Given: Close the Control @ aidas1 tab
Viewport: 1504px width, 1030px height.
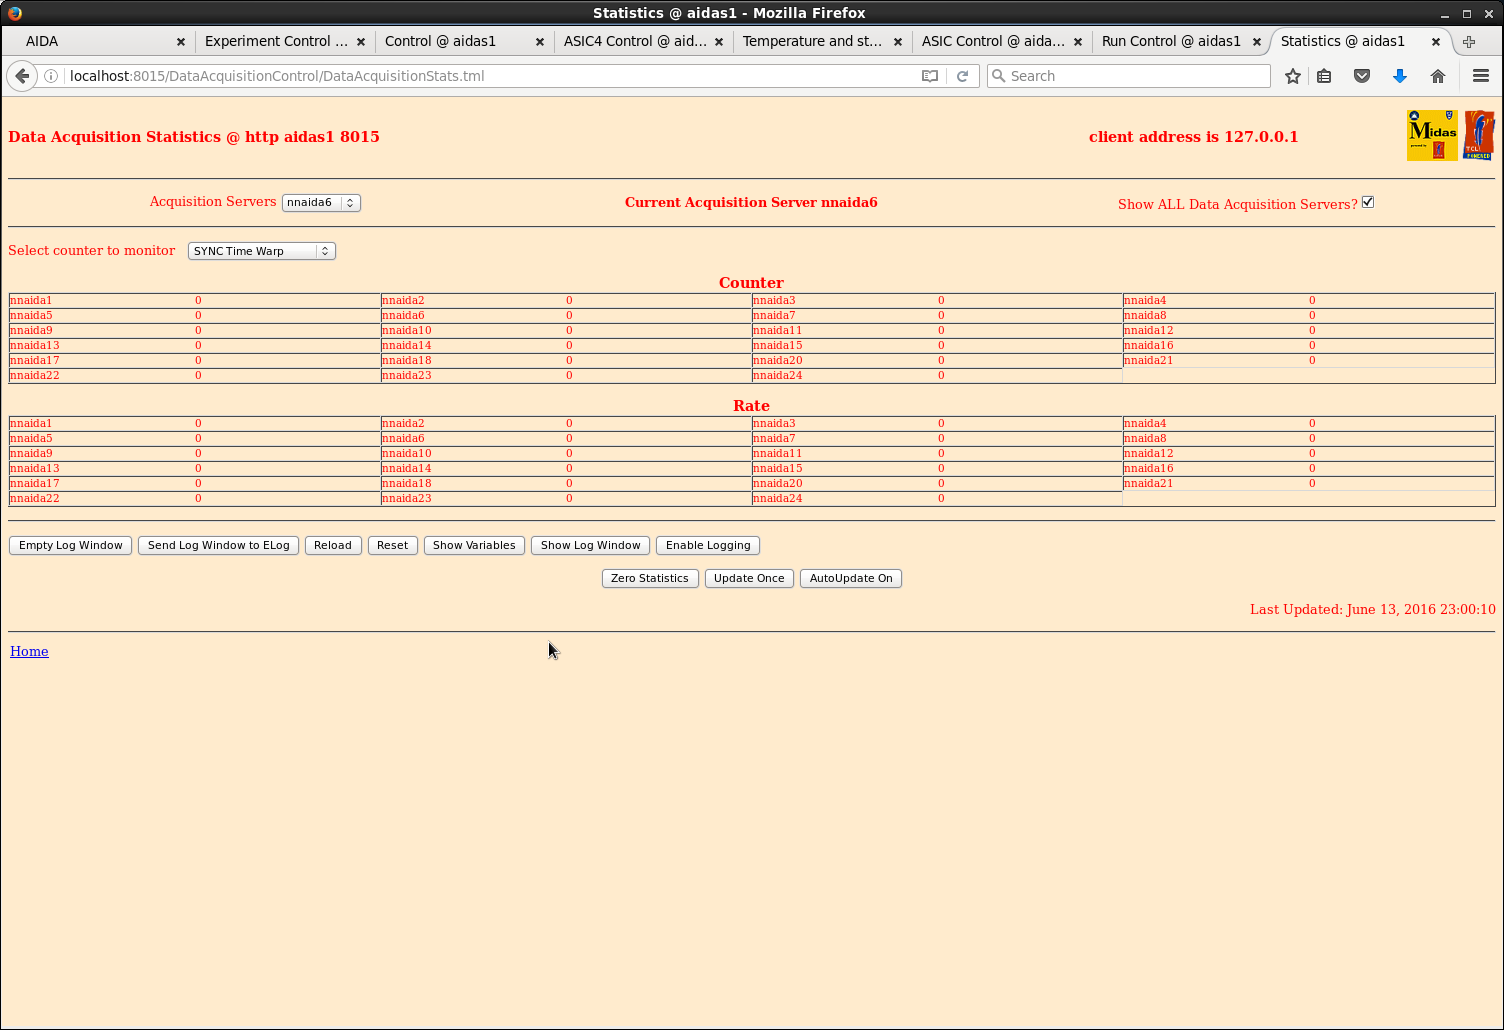Looking at the screenshot, I should (x=540, y=42).
